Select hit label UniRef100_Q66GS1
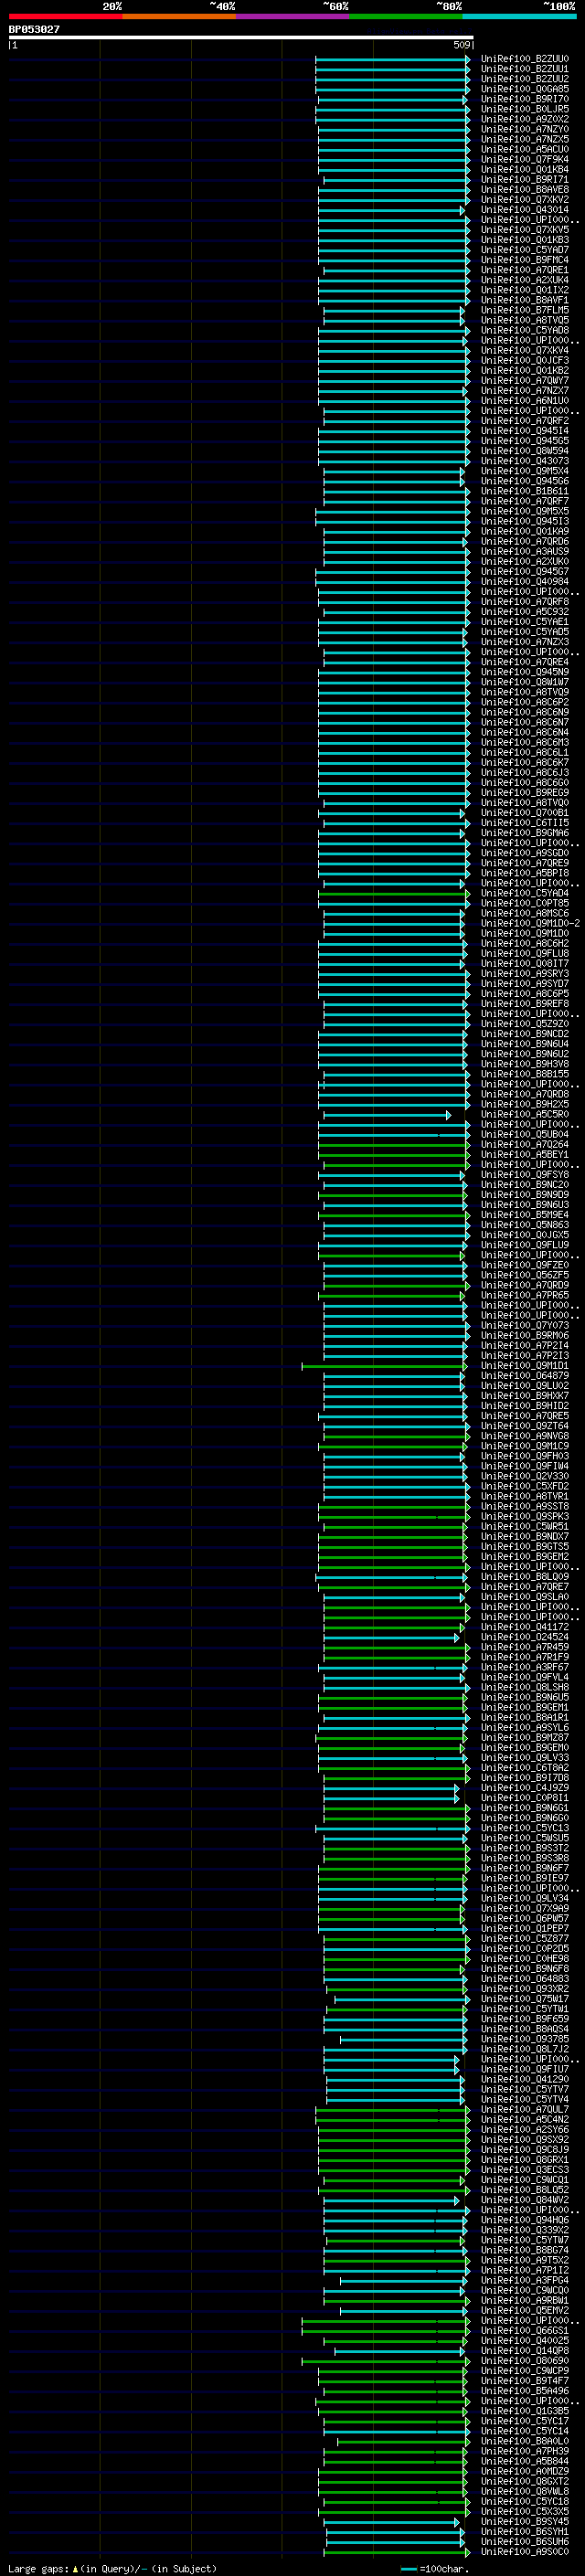 (x=525, y=2330)
